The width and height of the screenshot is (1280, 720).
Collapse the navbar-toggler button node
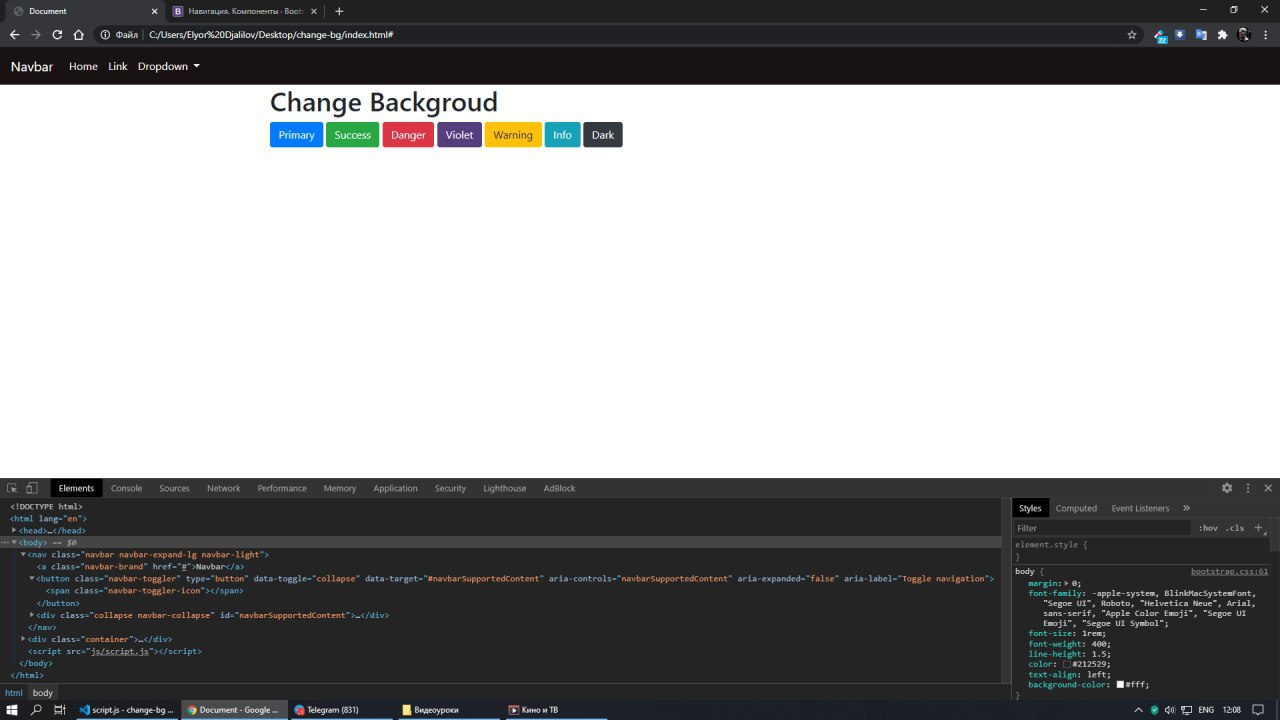tap(32, 578)
